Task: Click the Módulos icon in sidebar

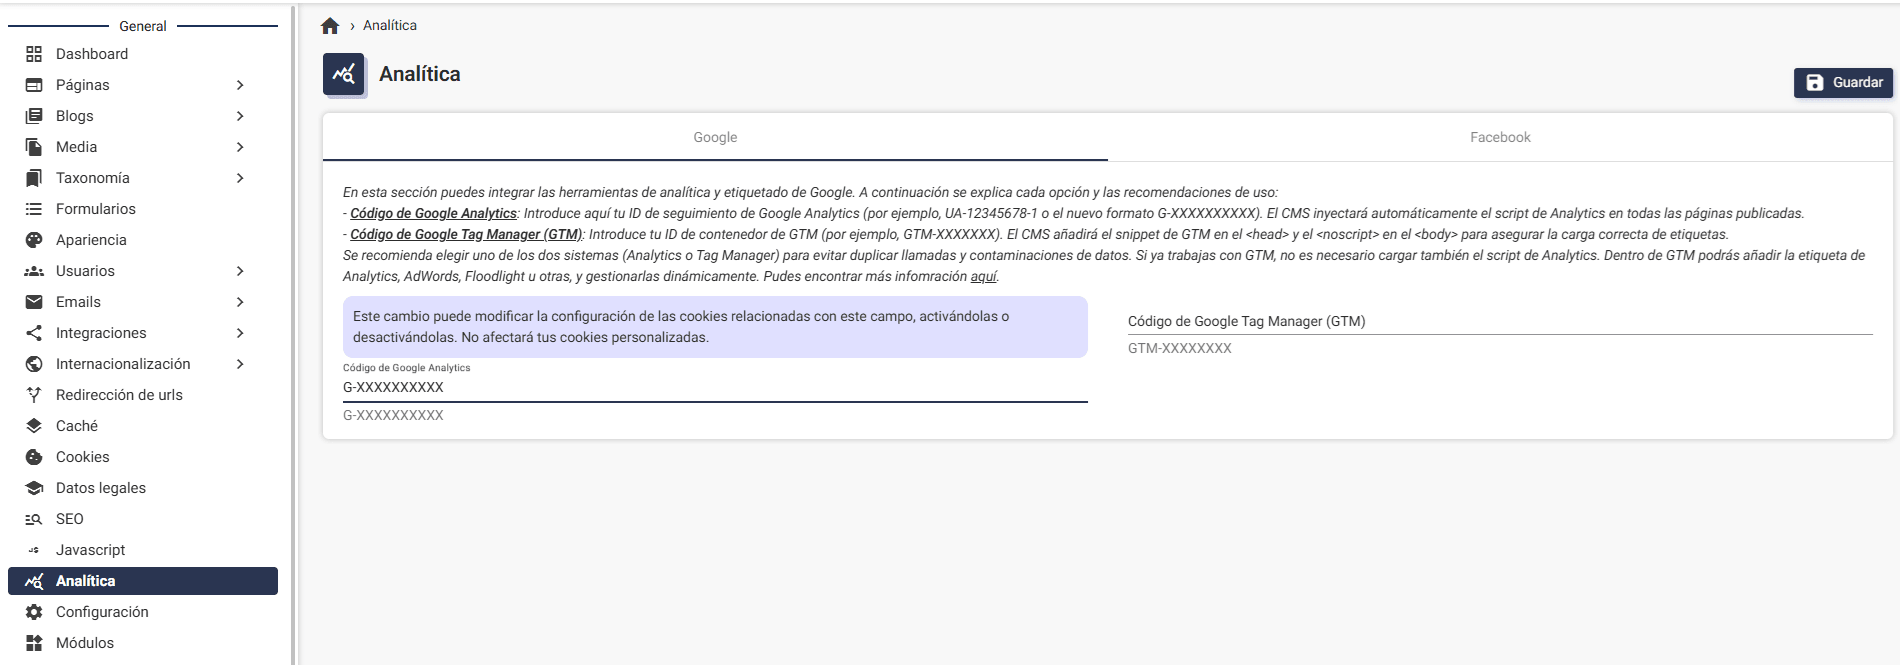Action: pos(34,643)
